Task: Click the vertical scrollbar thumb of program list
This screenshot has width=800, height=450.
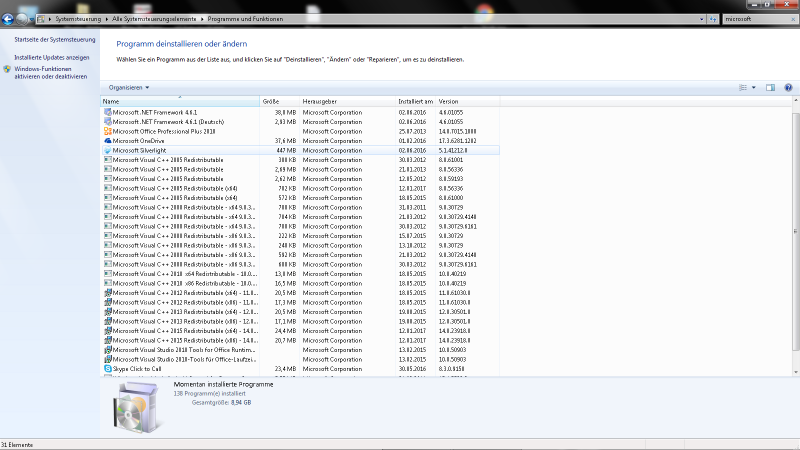Action: [795, 232]
